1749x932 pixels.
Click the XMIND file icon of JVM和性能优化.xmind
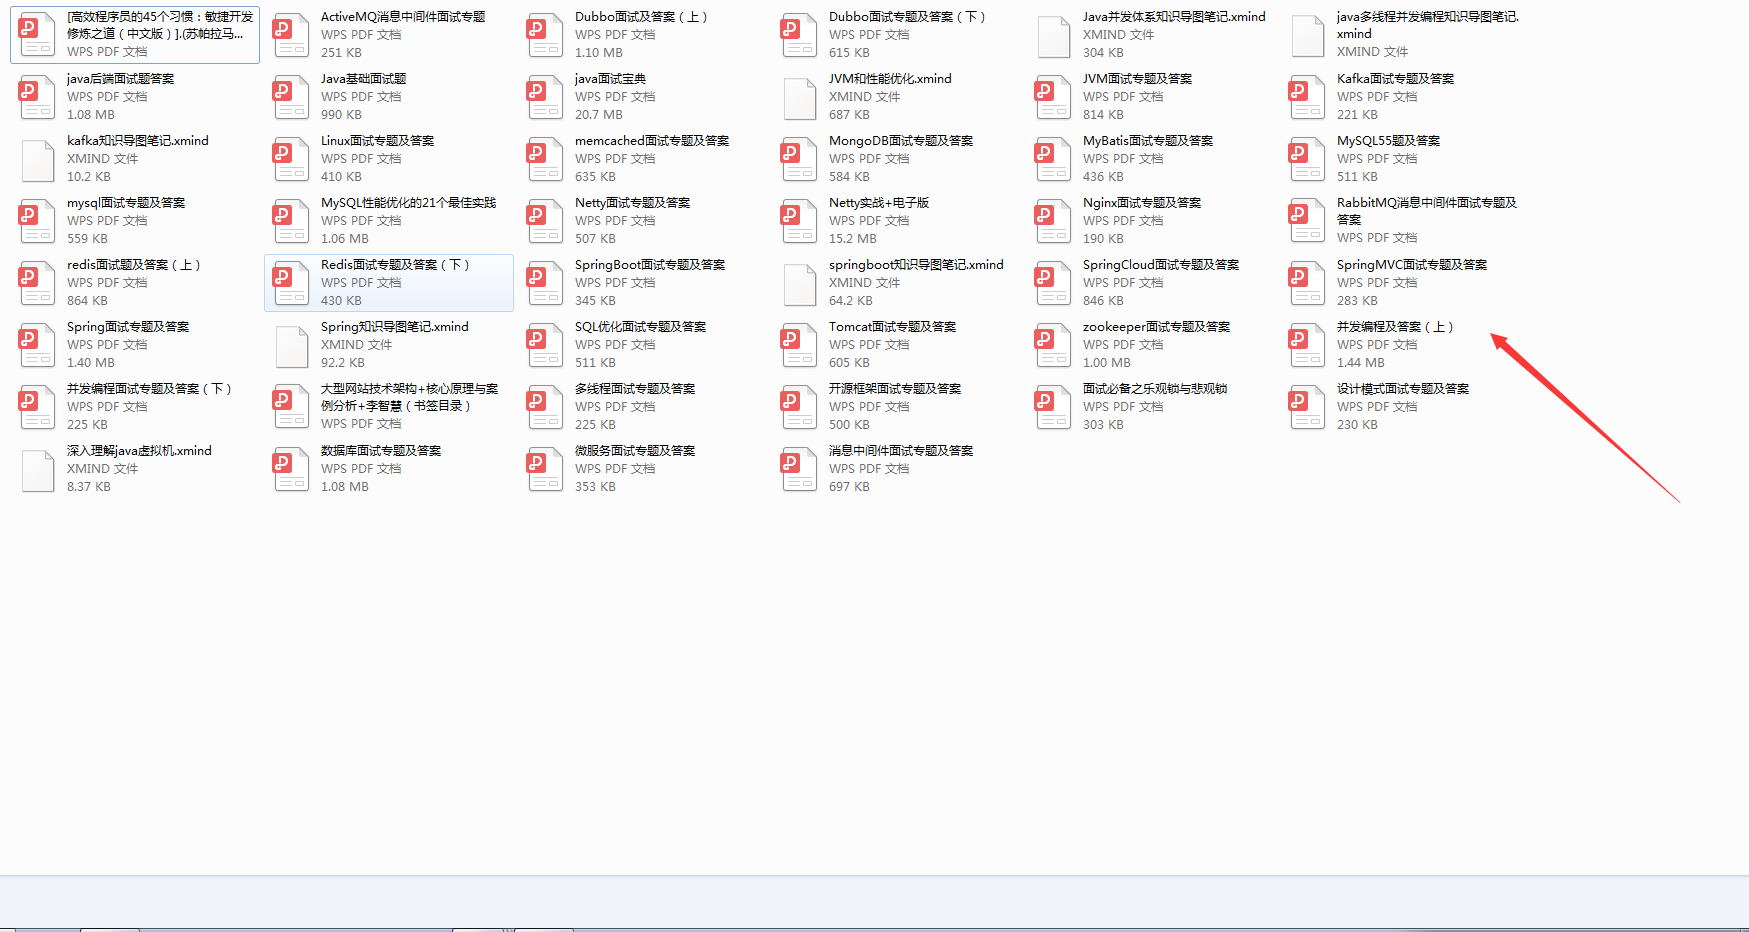coord(799,97)
